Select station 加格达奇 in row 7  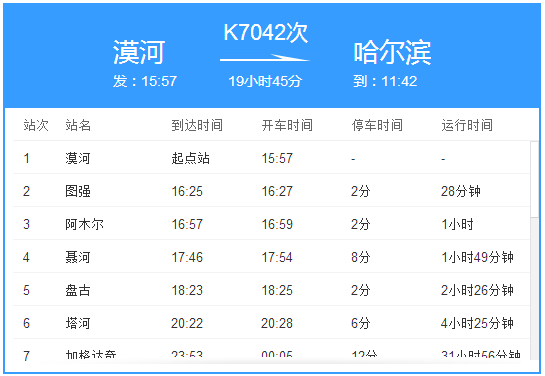point(91,355)
